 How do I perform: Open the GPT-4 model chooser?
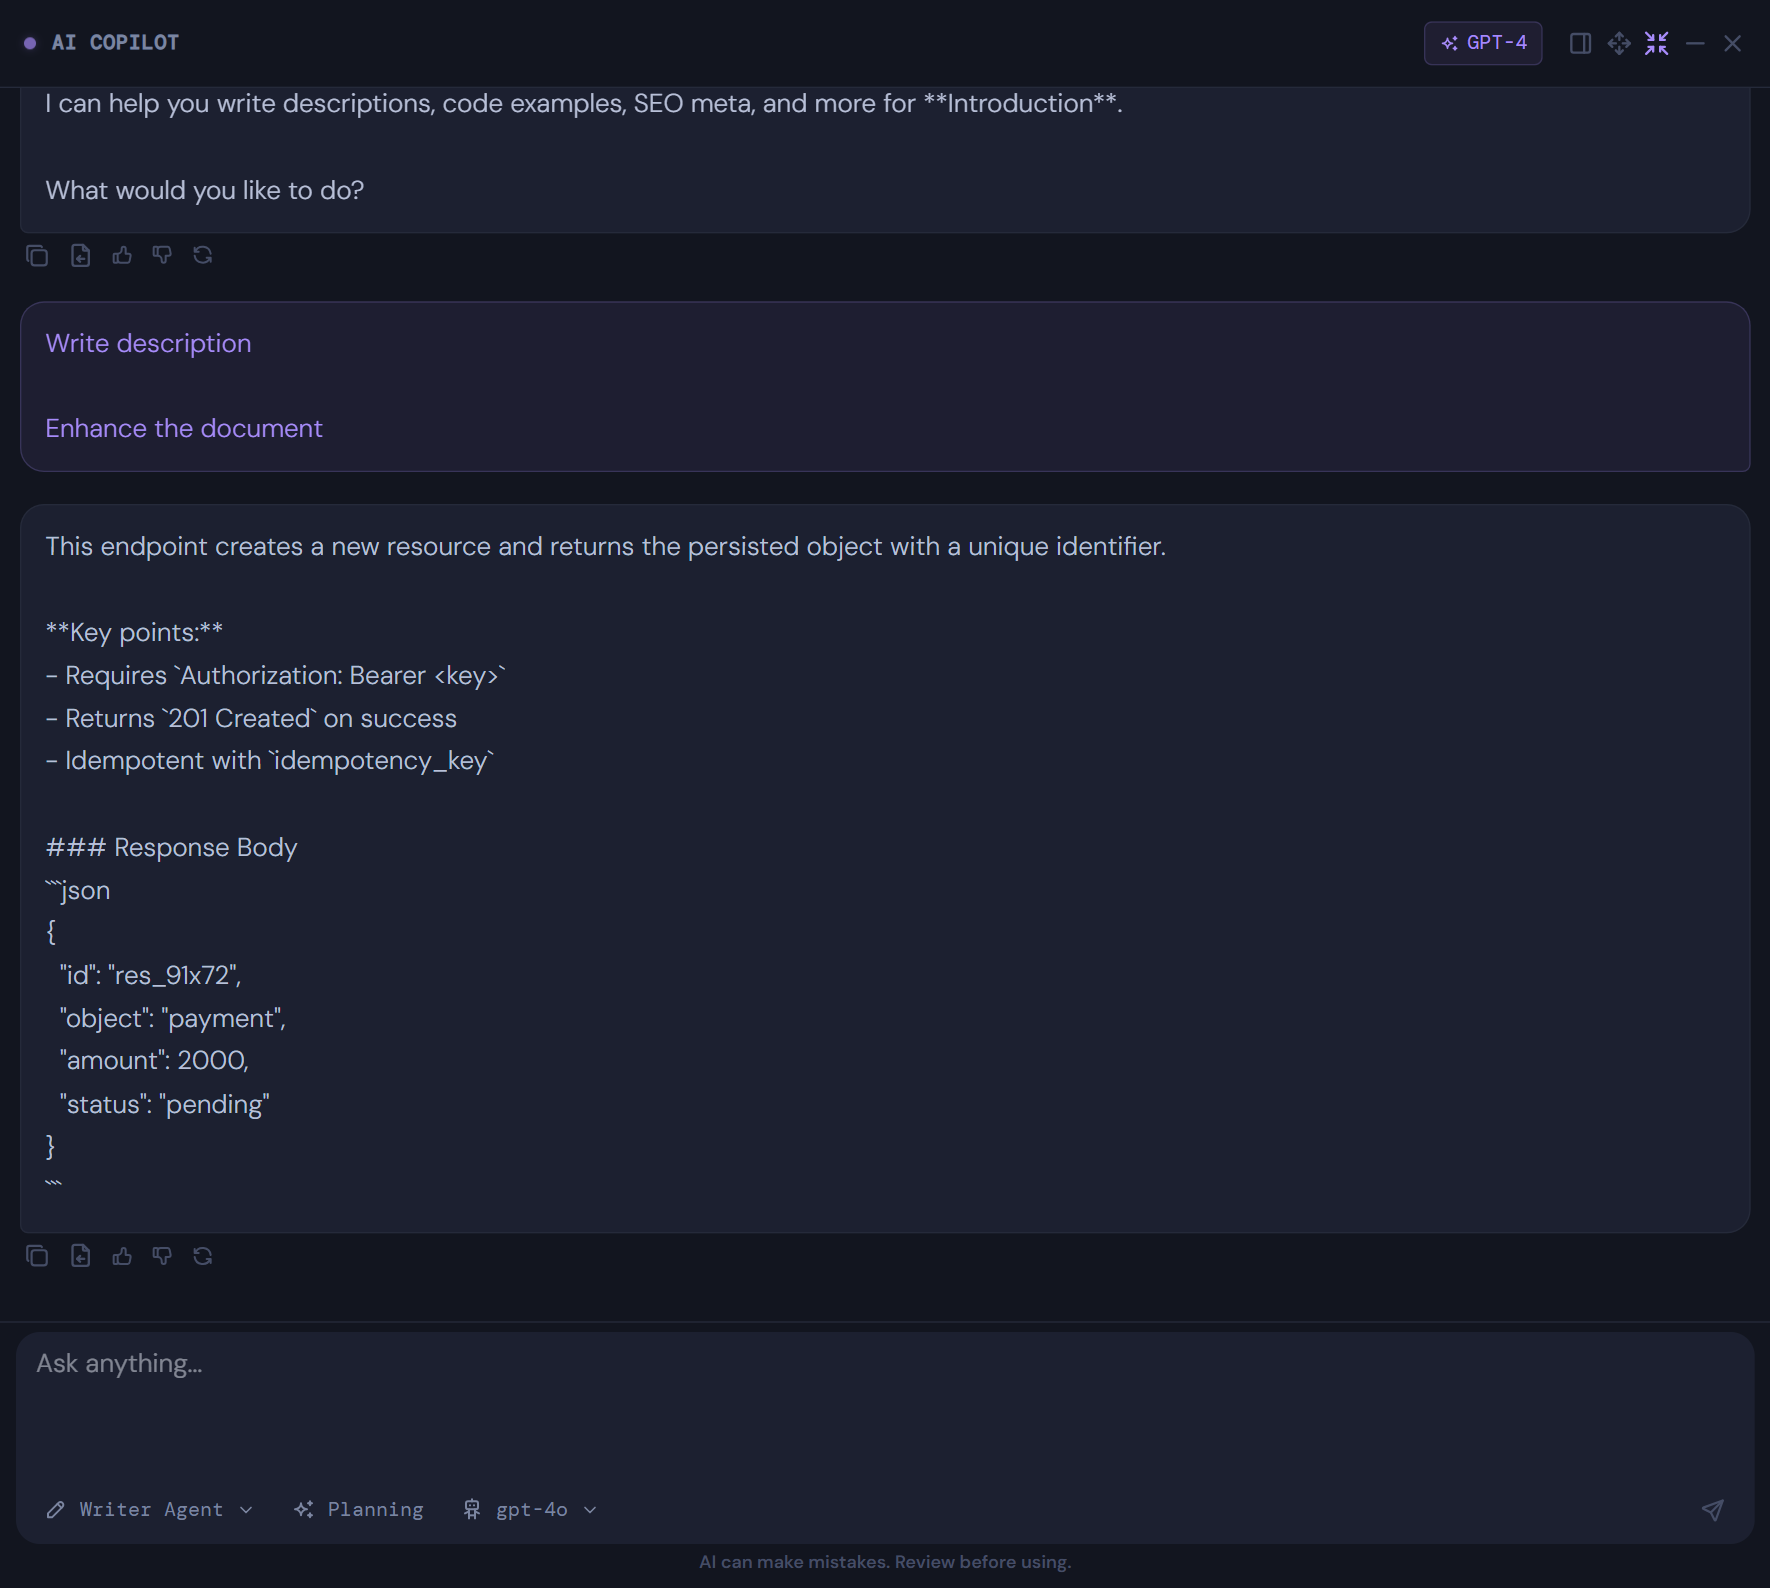(1482, 43)
